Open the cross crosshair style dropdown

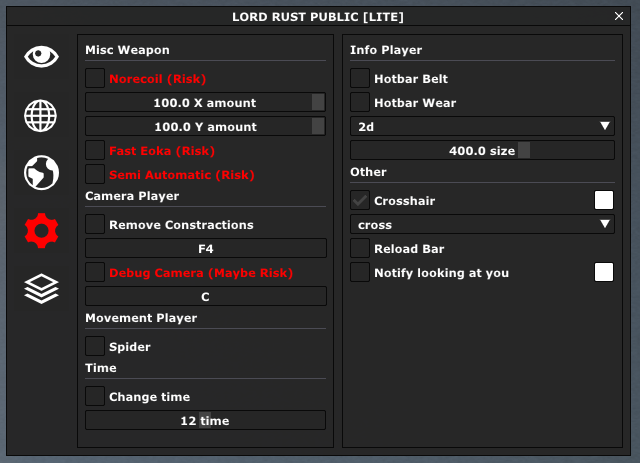coord(482,224)
